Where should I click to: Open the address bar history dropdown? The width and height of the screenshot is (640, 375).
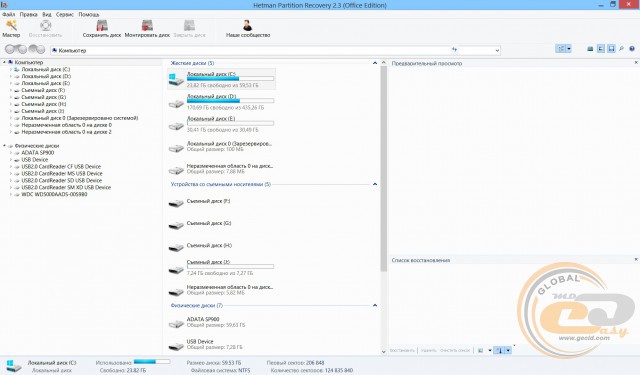pyautogui.click(x=497, y=50)
